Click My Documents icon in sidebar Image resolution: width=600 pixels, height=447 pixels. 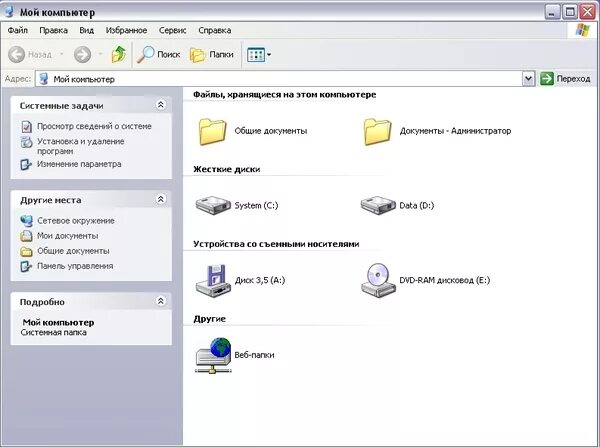point(26,236)
